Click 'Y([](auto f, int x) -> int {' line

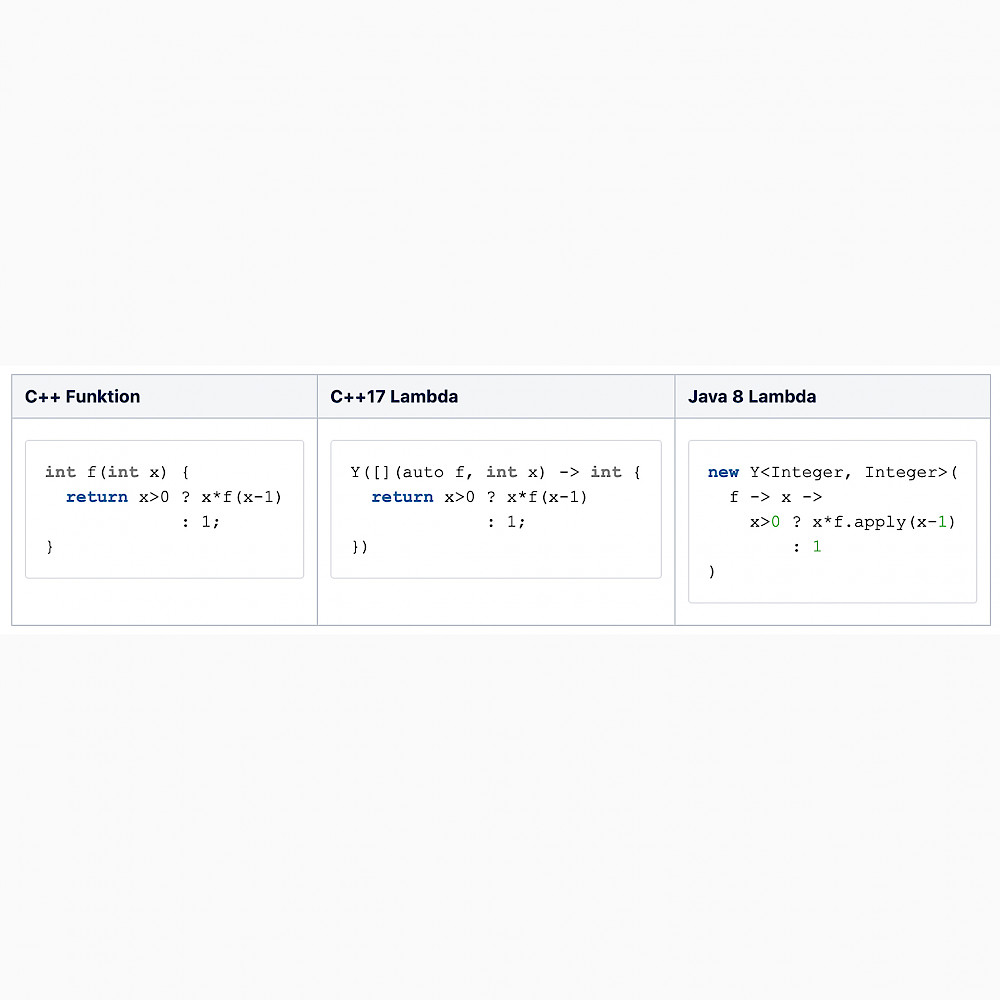coord(496,473)
